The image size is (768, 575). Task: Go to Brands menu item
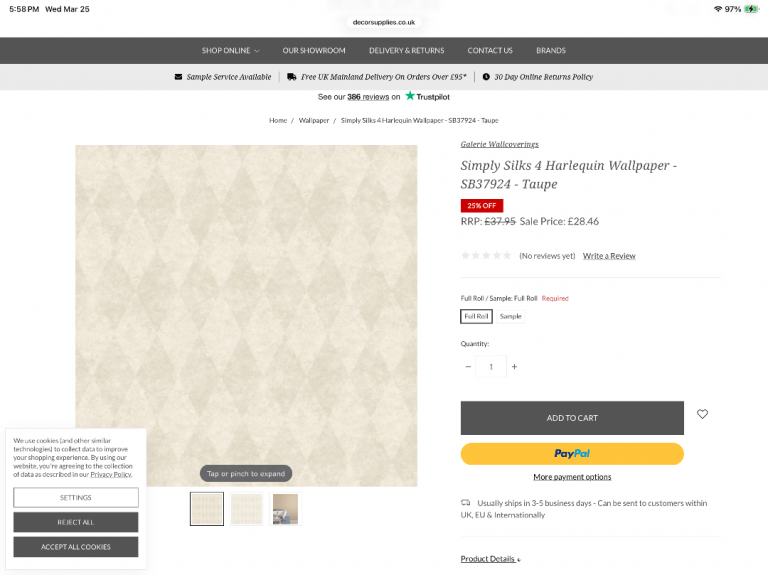[x=551, y=50]
